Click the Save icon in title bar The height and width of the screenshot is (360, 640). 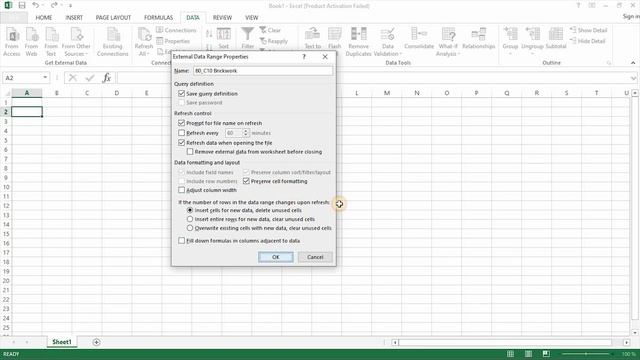[22, 5]
